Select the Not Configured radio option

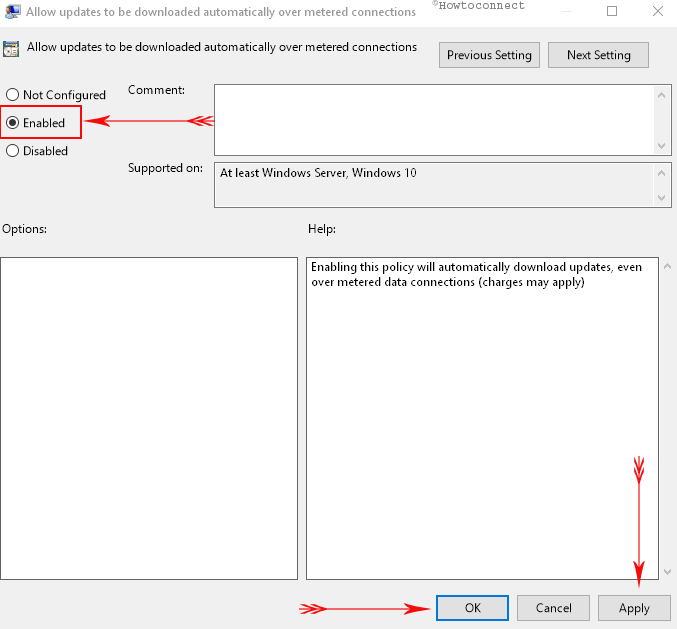click(56, 95)
